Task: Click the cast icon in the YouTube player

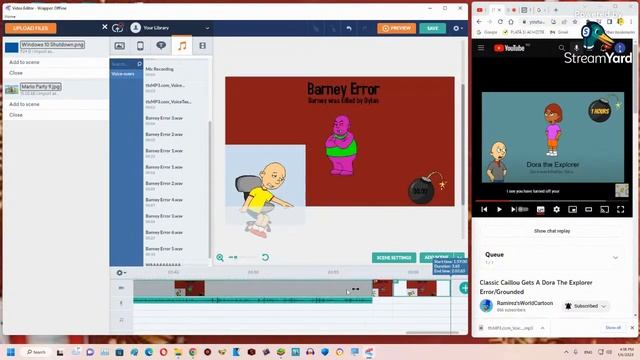Action: [604, 209]
